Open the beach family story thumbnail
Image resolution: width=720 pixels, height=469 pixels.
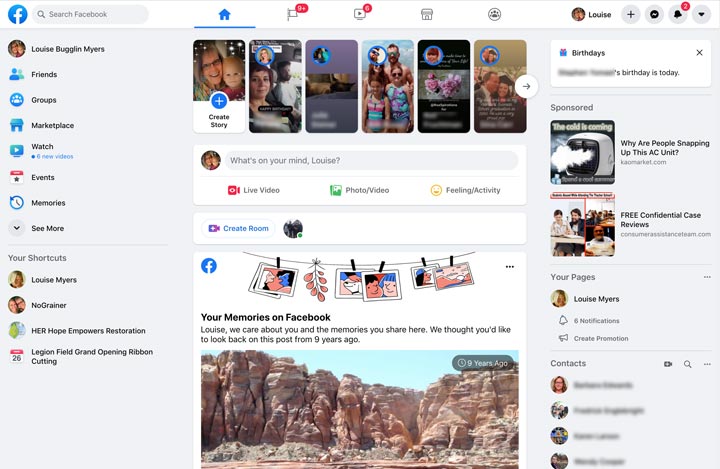[388, 86]
